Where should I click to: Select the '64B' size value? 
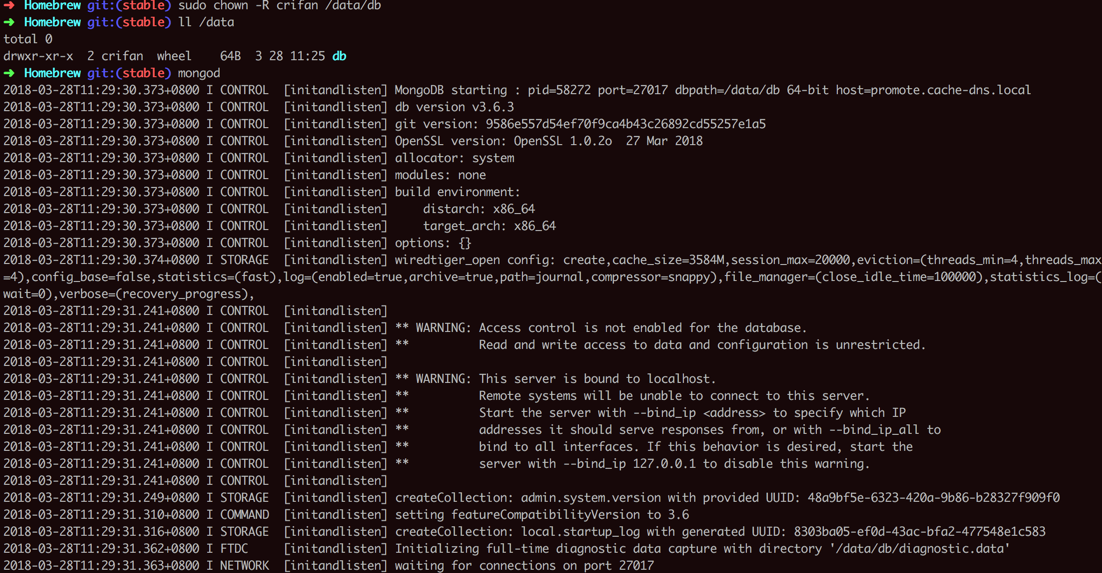[231, 56]
